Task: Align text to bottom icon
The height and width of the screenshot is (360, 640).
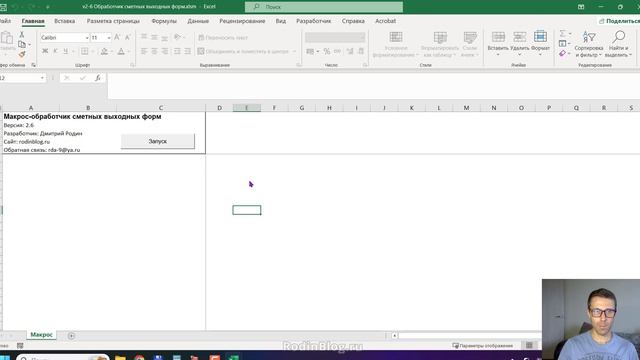Action: pos(164,37)
